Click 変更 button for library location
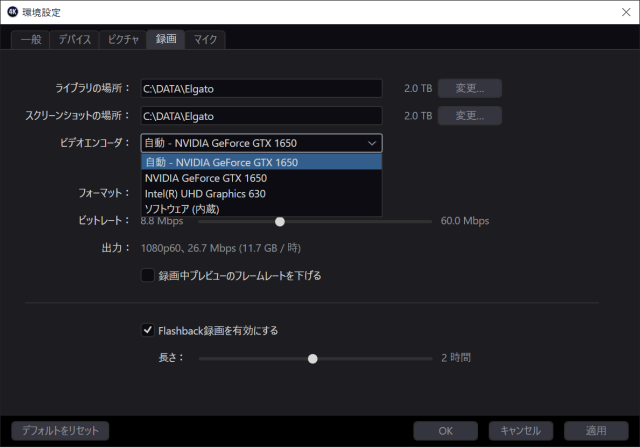 [470, 88]
